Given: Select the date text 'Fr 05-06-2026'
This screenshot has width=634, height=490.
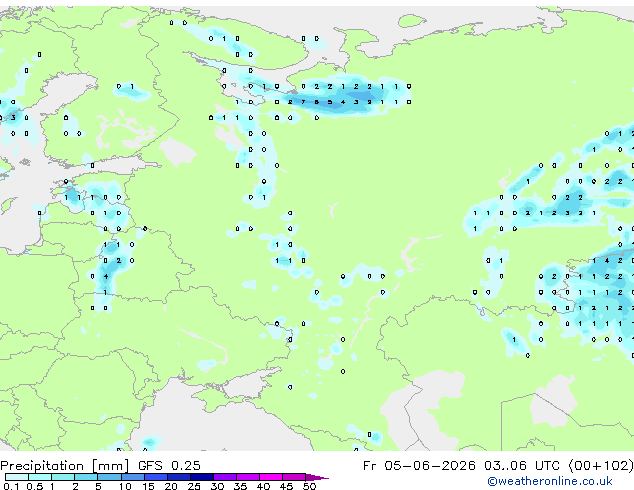Looking at the screenshot, I should coord(419,466).
